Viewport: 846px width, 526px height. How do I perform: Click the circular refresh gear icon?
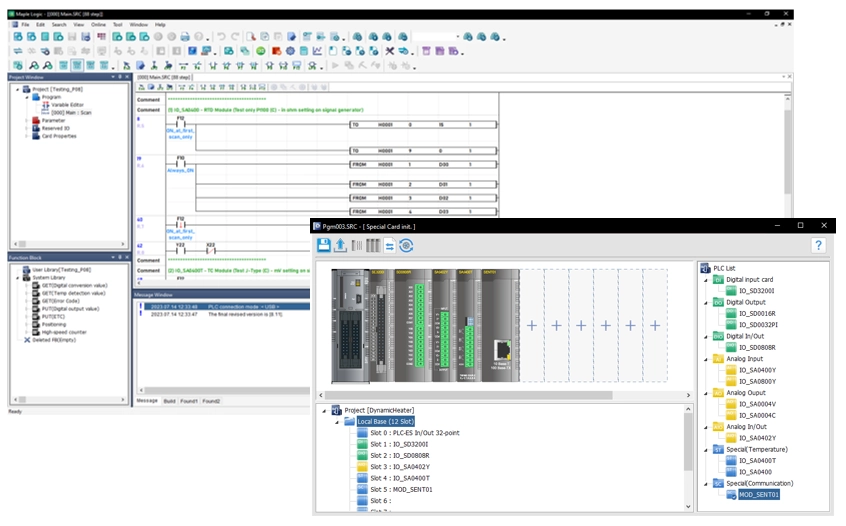(x=406, y=246)
